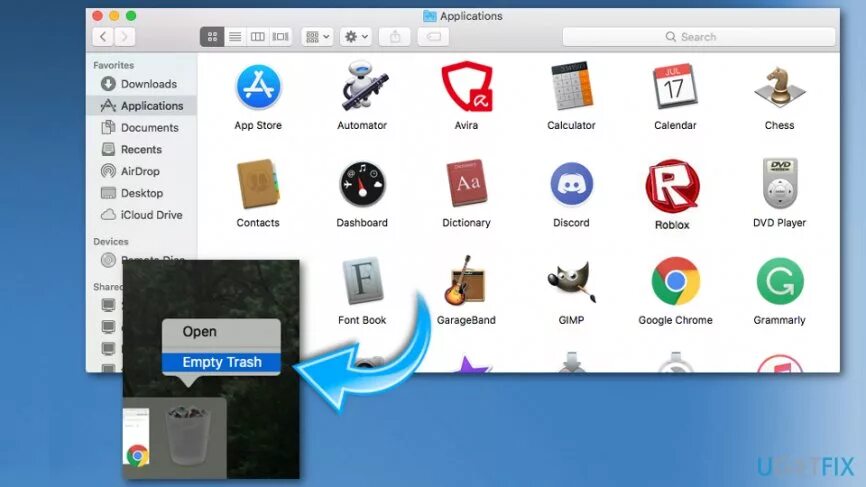The width and height of the screenshot is (866, 487).
Task: Open the Action gear dropdown menu
Action: pos(356,37)
